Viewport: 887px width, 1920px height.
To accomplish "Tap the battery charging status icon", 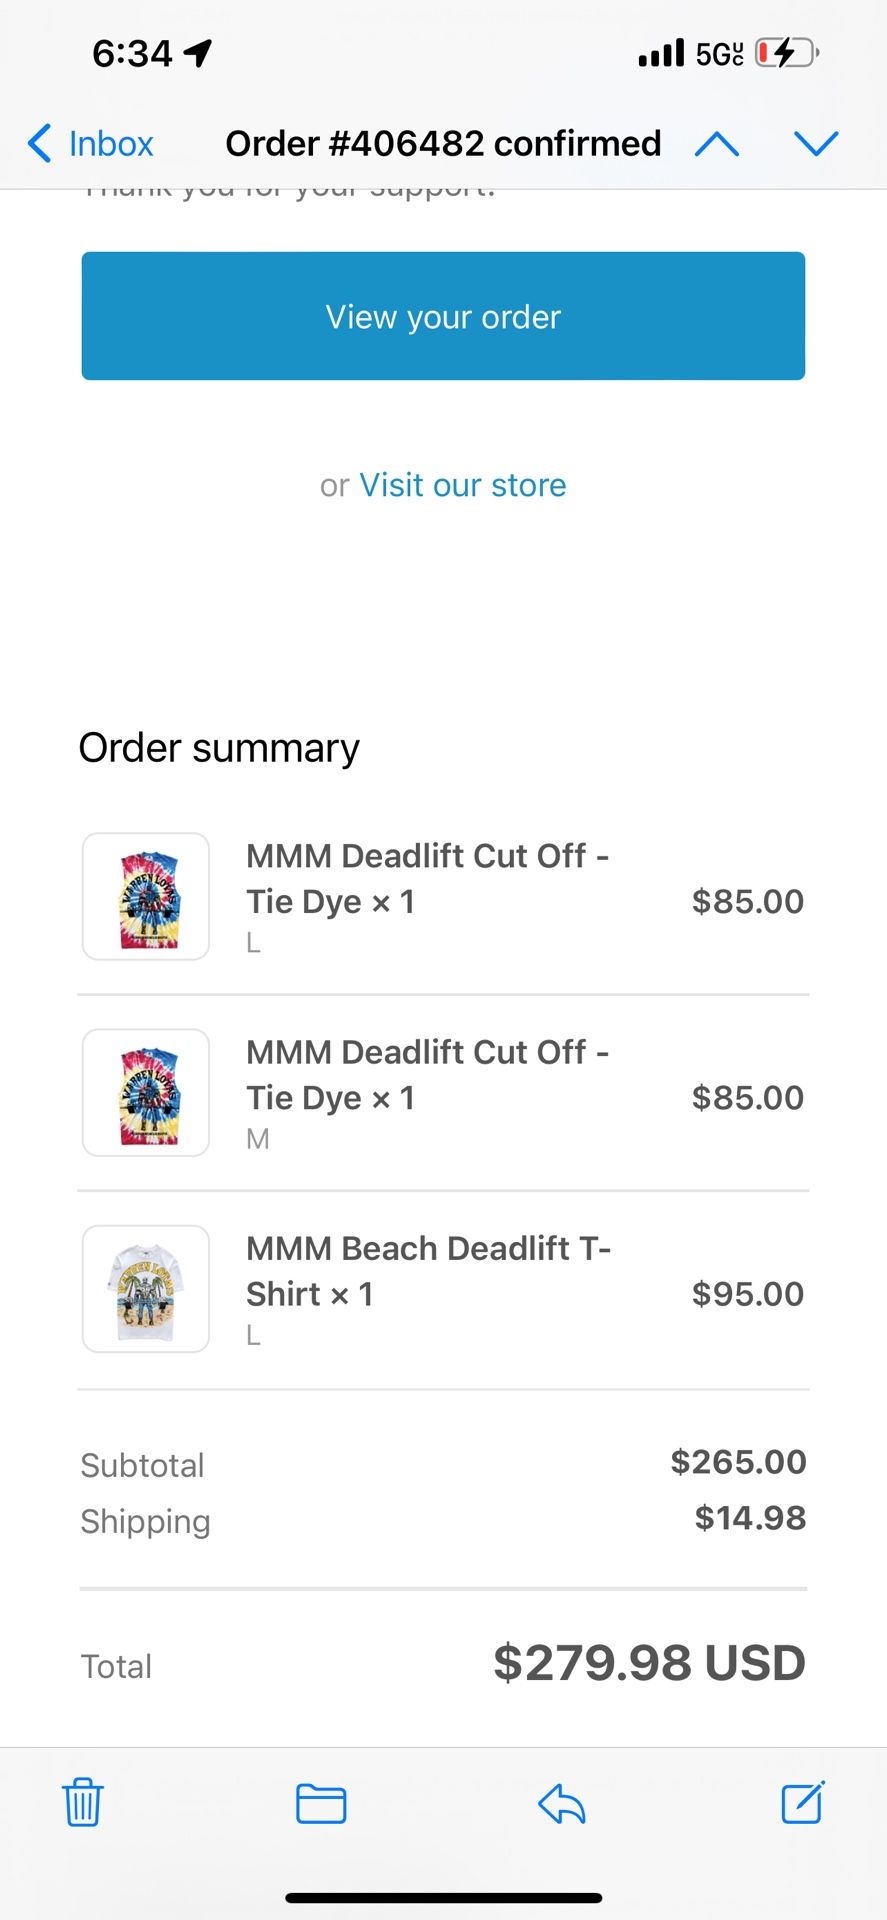I will 786,52.
